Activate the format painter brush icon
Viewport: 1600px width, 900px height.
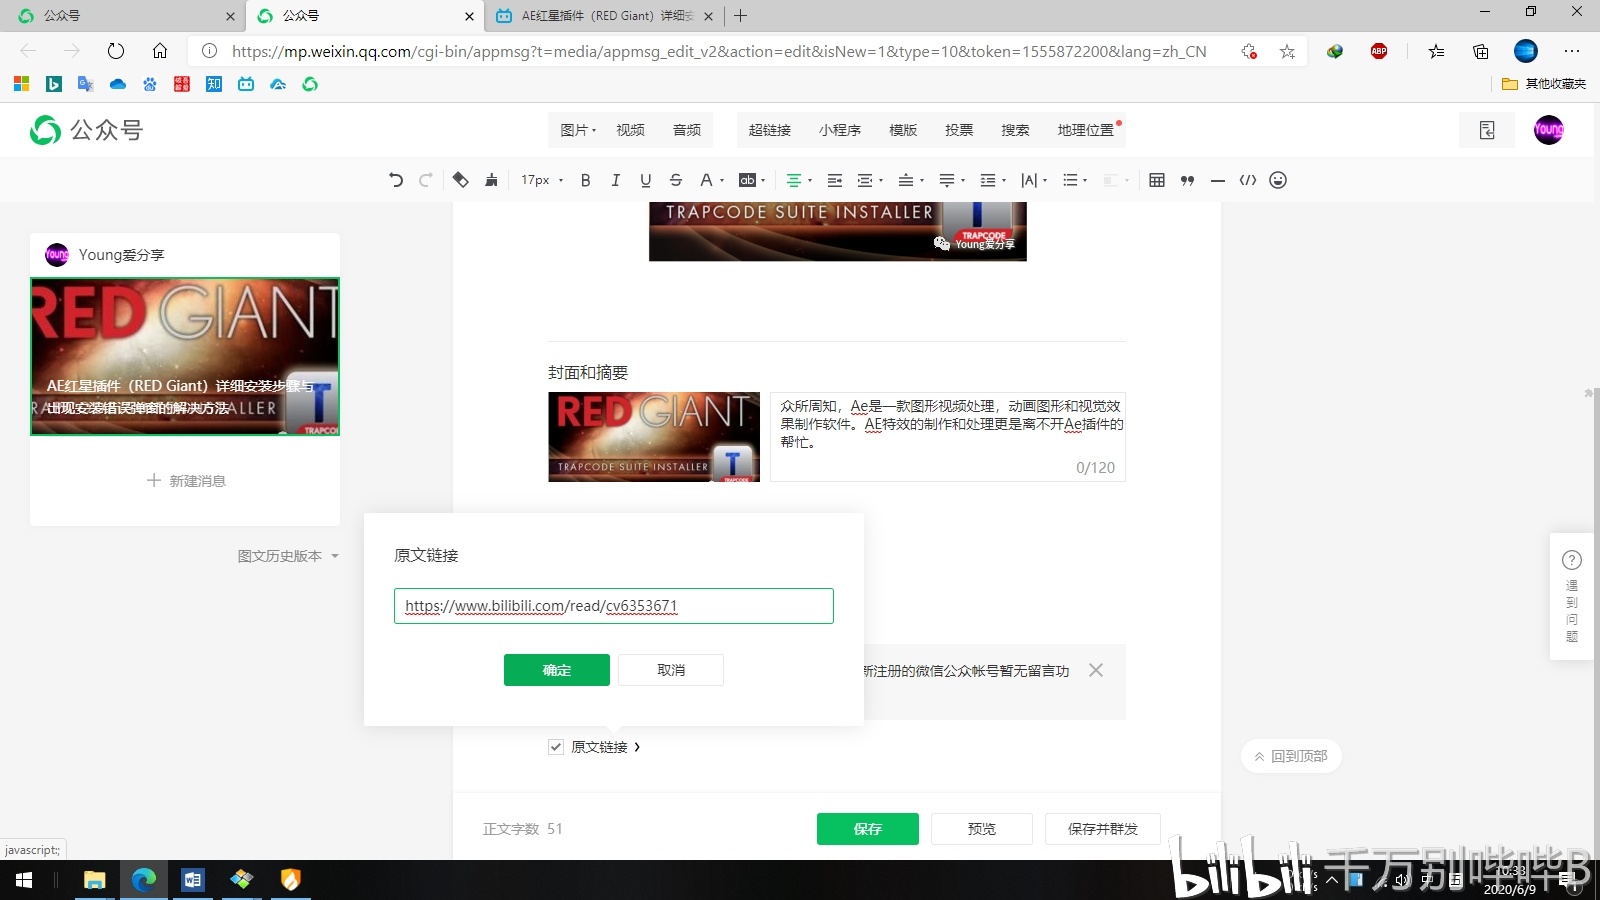pyautogui.click(x=491, y=180)
